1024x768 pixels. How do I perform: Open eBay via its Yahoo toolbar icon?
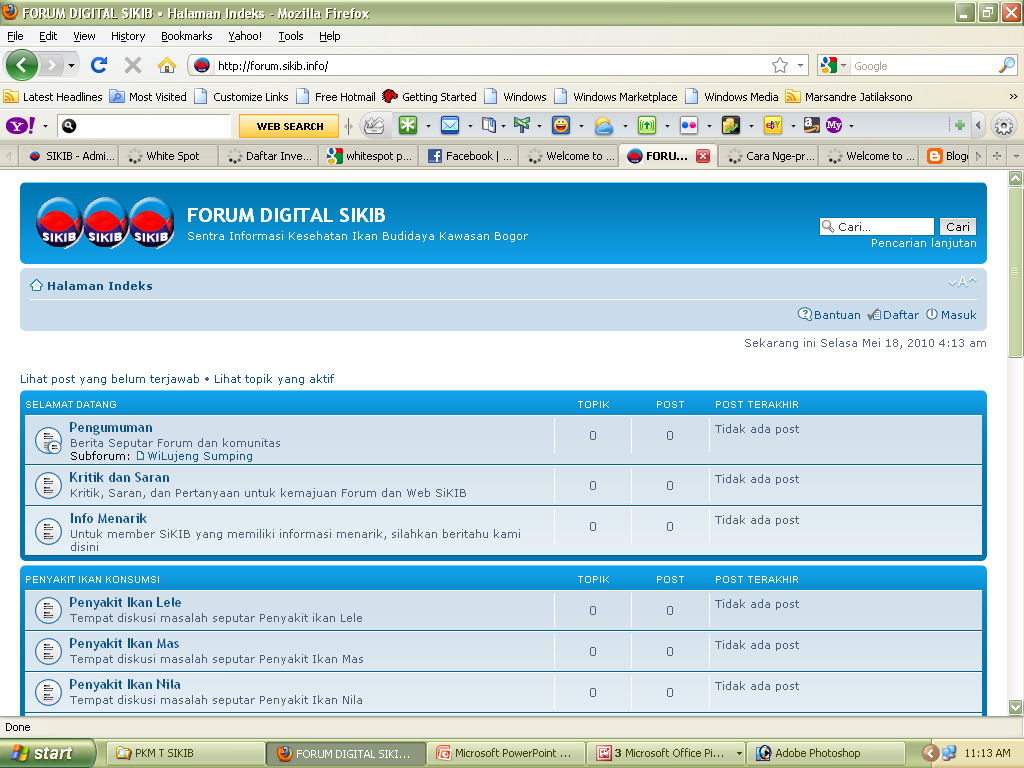coord(772,126)
